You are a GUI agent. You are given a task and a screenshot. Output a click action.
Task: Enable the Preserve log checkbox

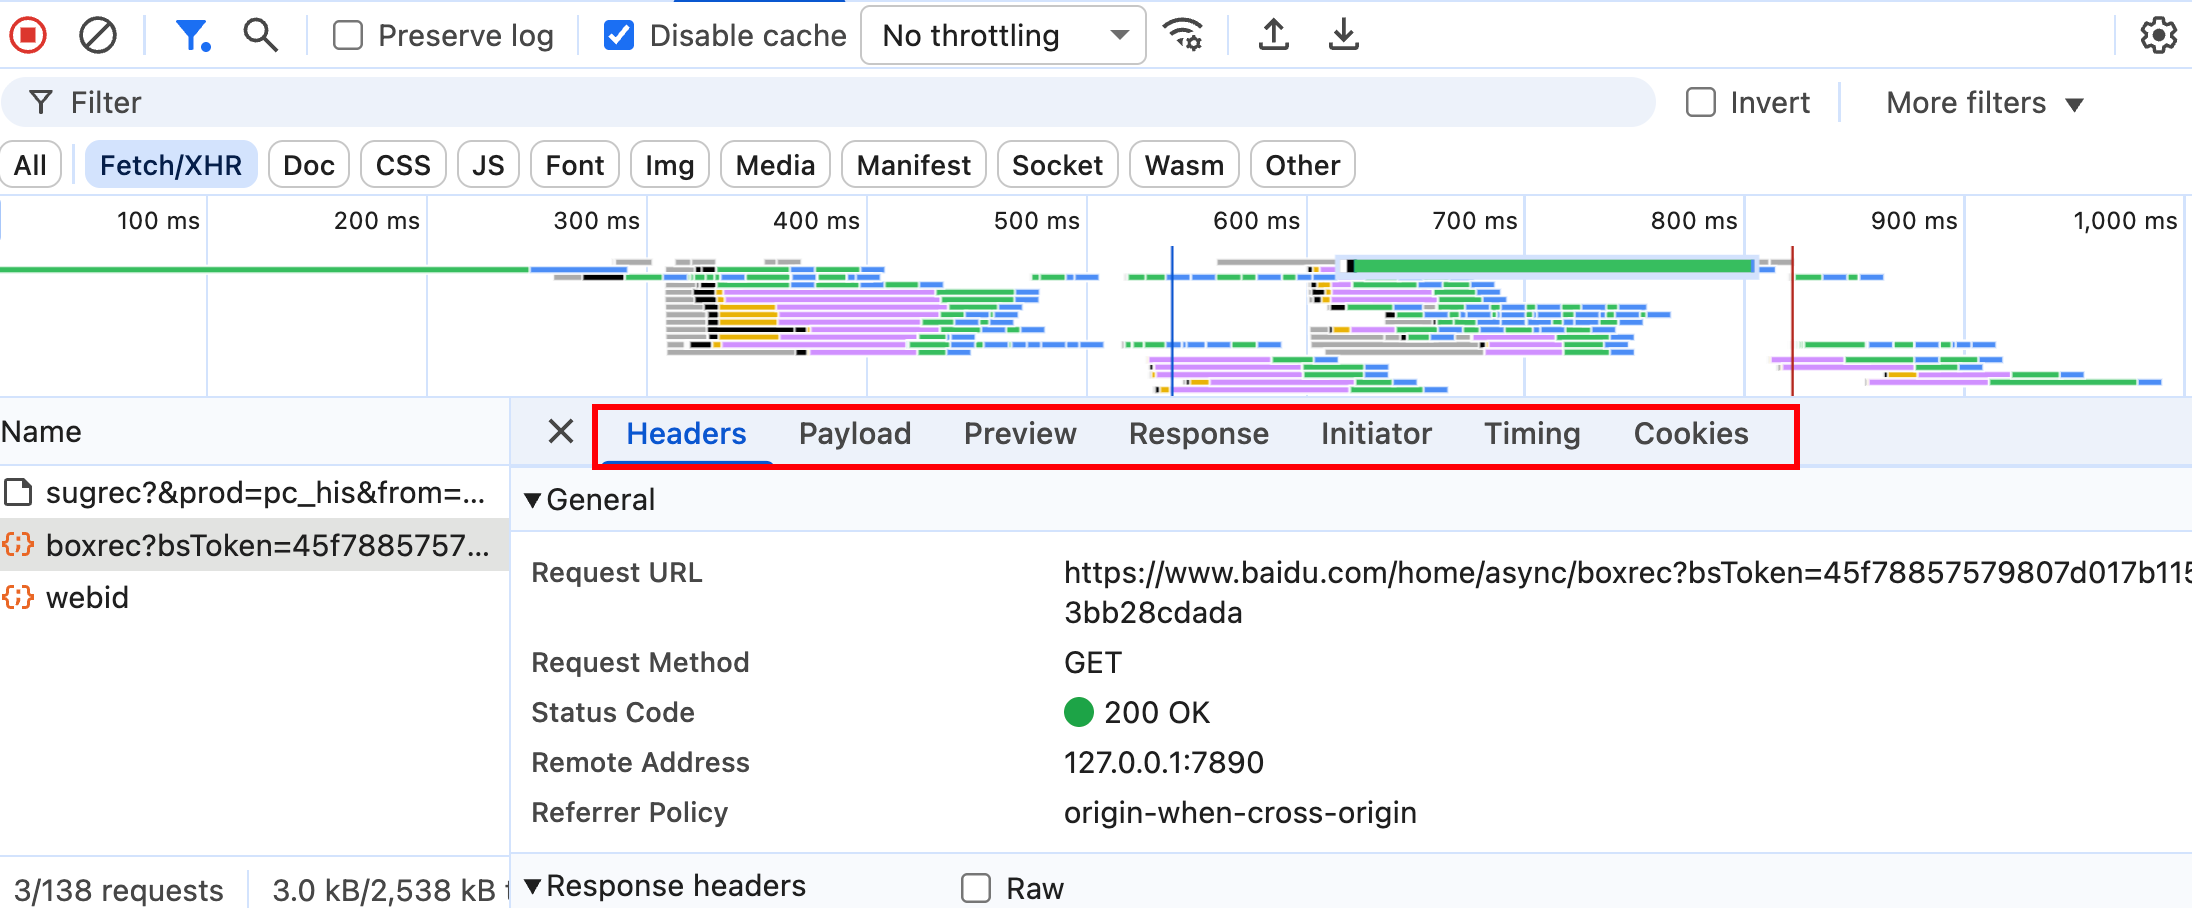coord(348,36)
